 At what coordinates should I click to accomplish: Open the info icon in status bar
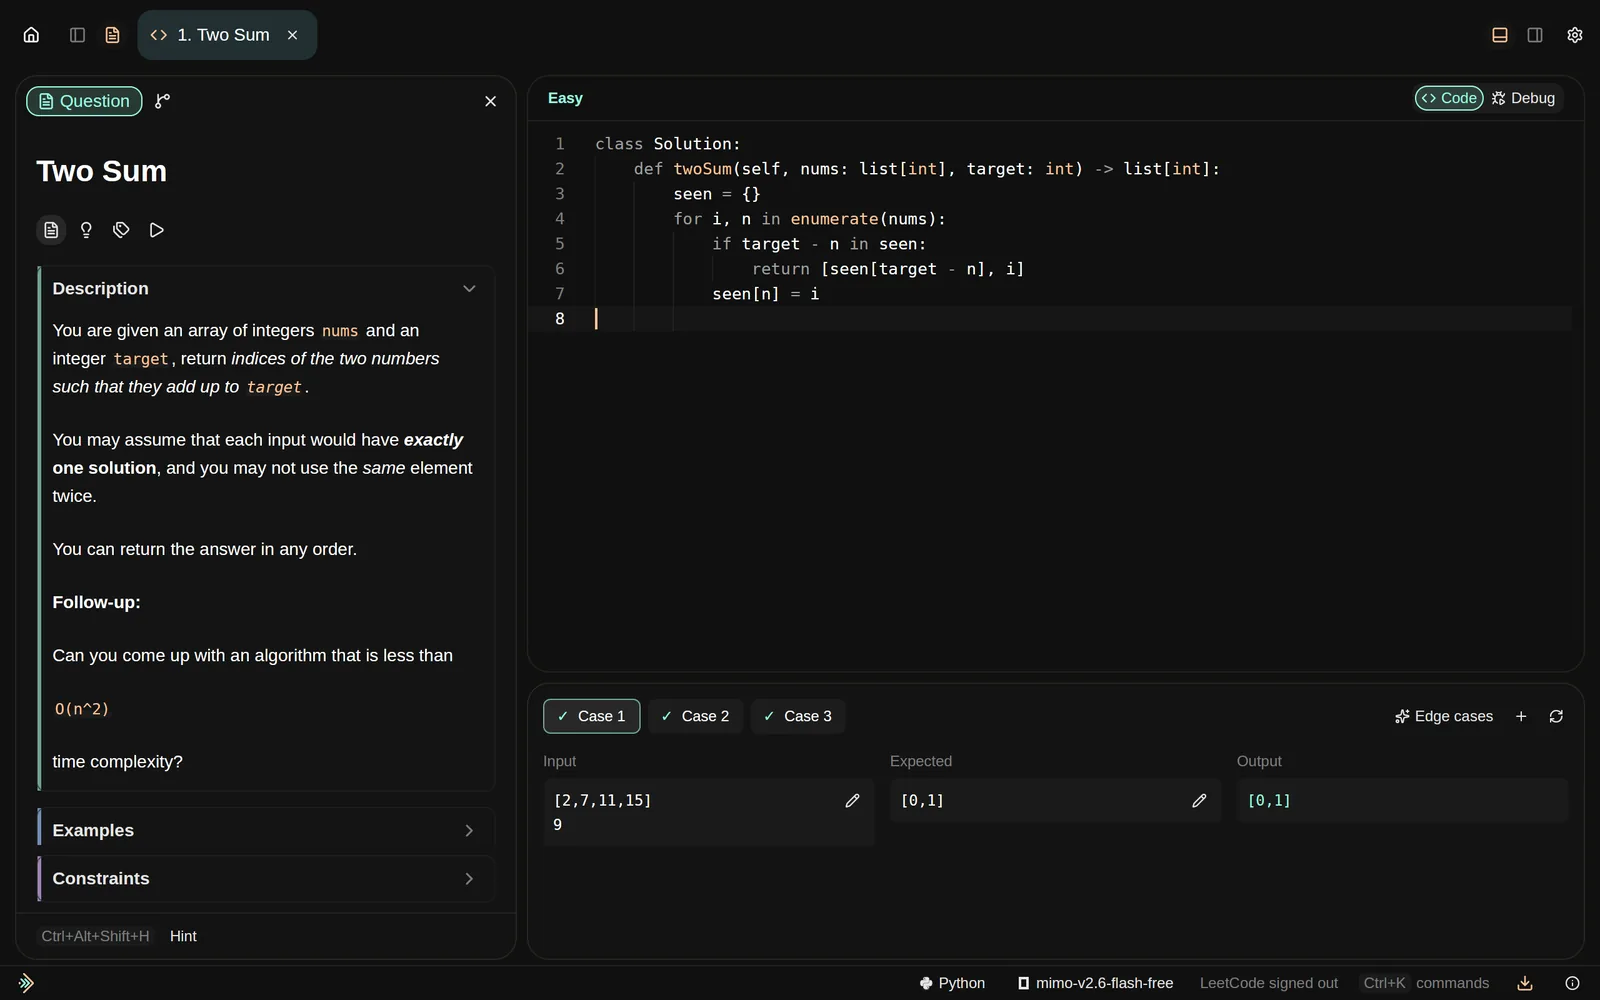click(1572, 983)
